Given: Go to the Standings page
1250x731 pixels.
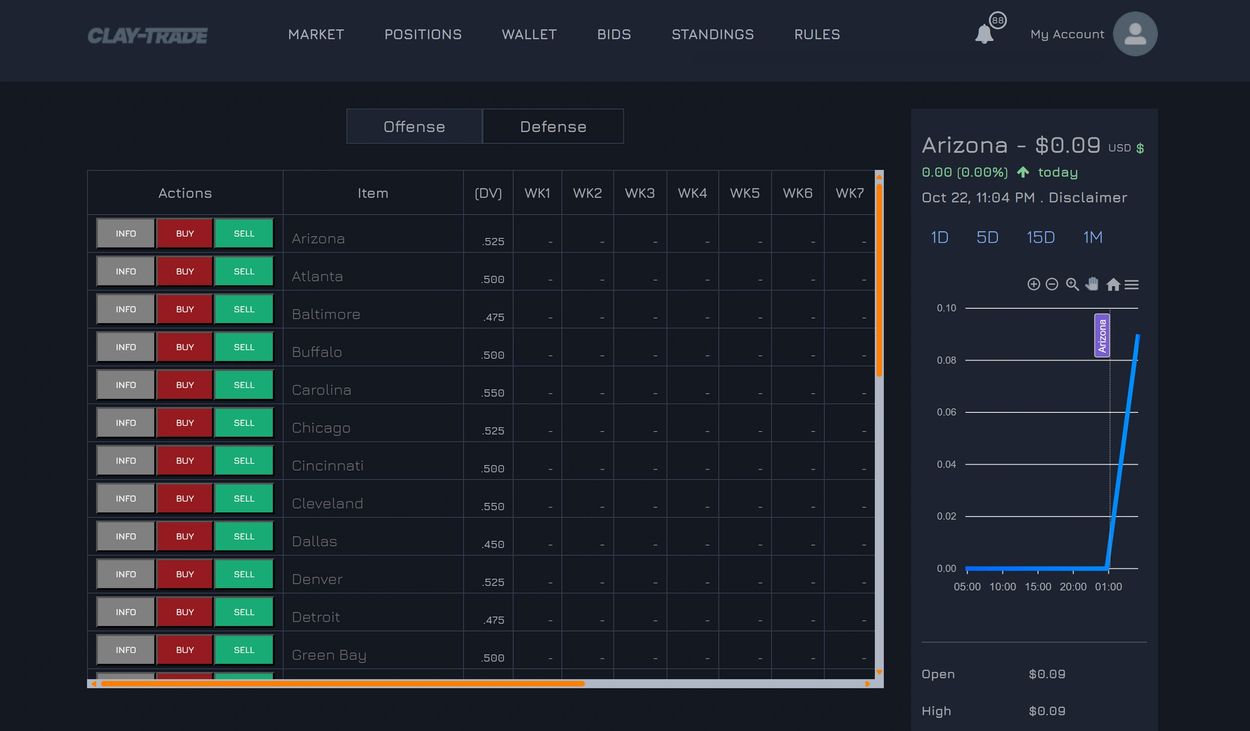Looking at the screenshot, I should point(713,34).
